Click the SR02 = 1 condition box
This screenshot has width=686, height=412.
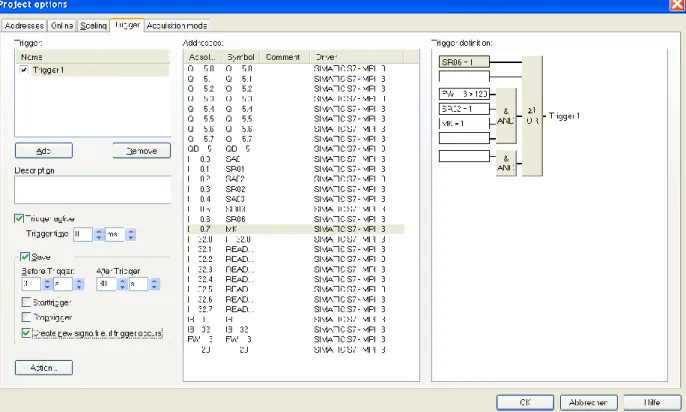(x=464, y=109)
